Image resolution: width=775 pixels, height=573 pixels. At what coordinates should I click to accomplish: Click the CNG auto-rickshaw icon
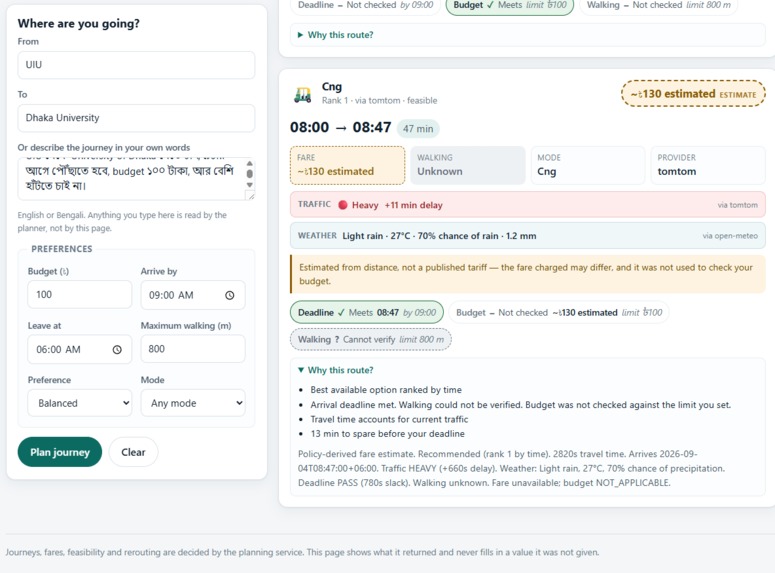point(302,94)
